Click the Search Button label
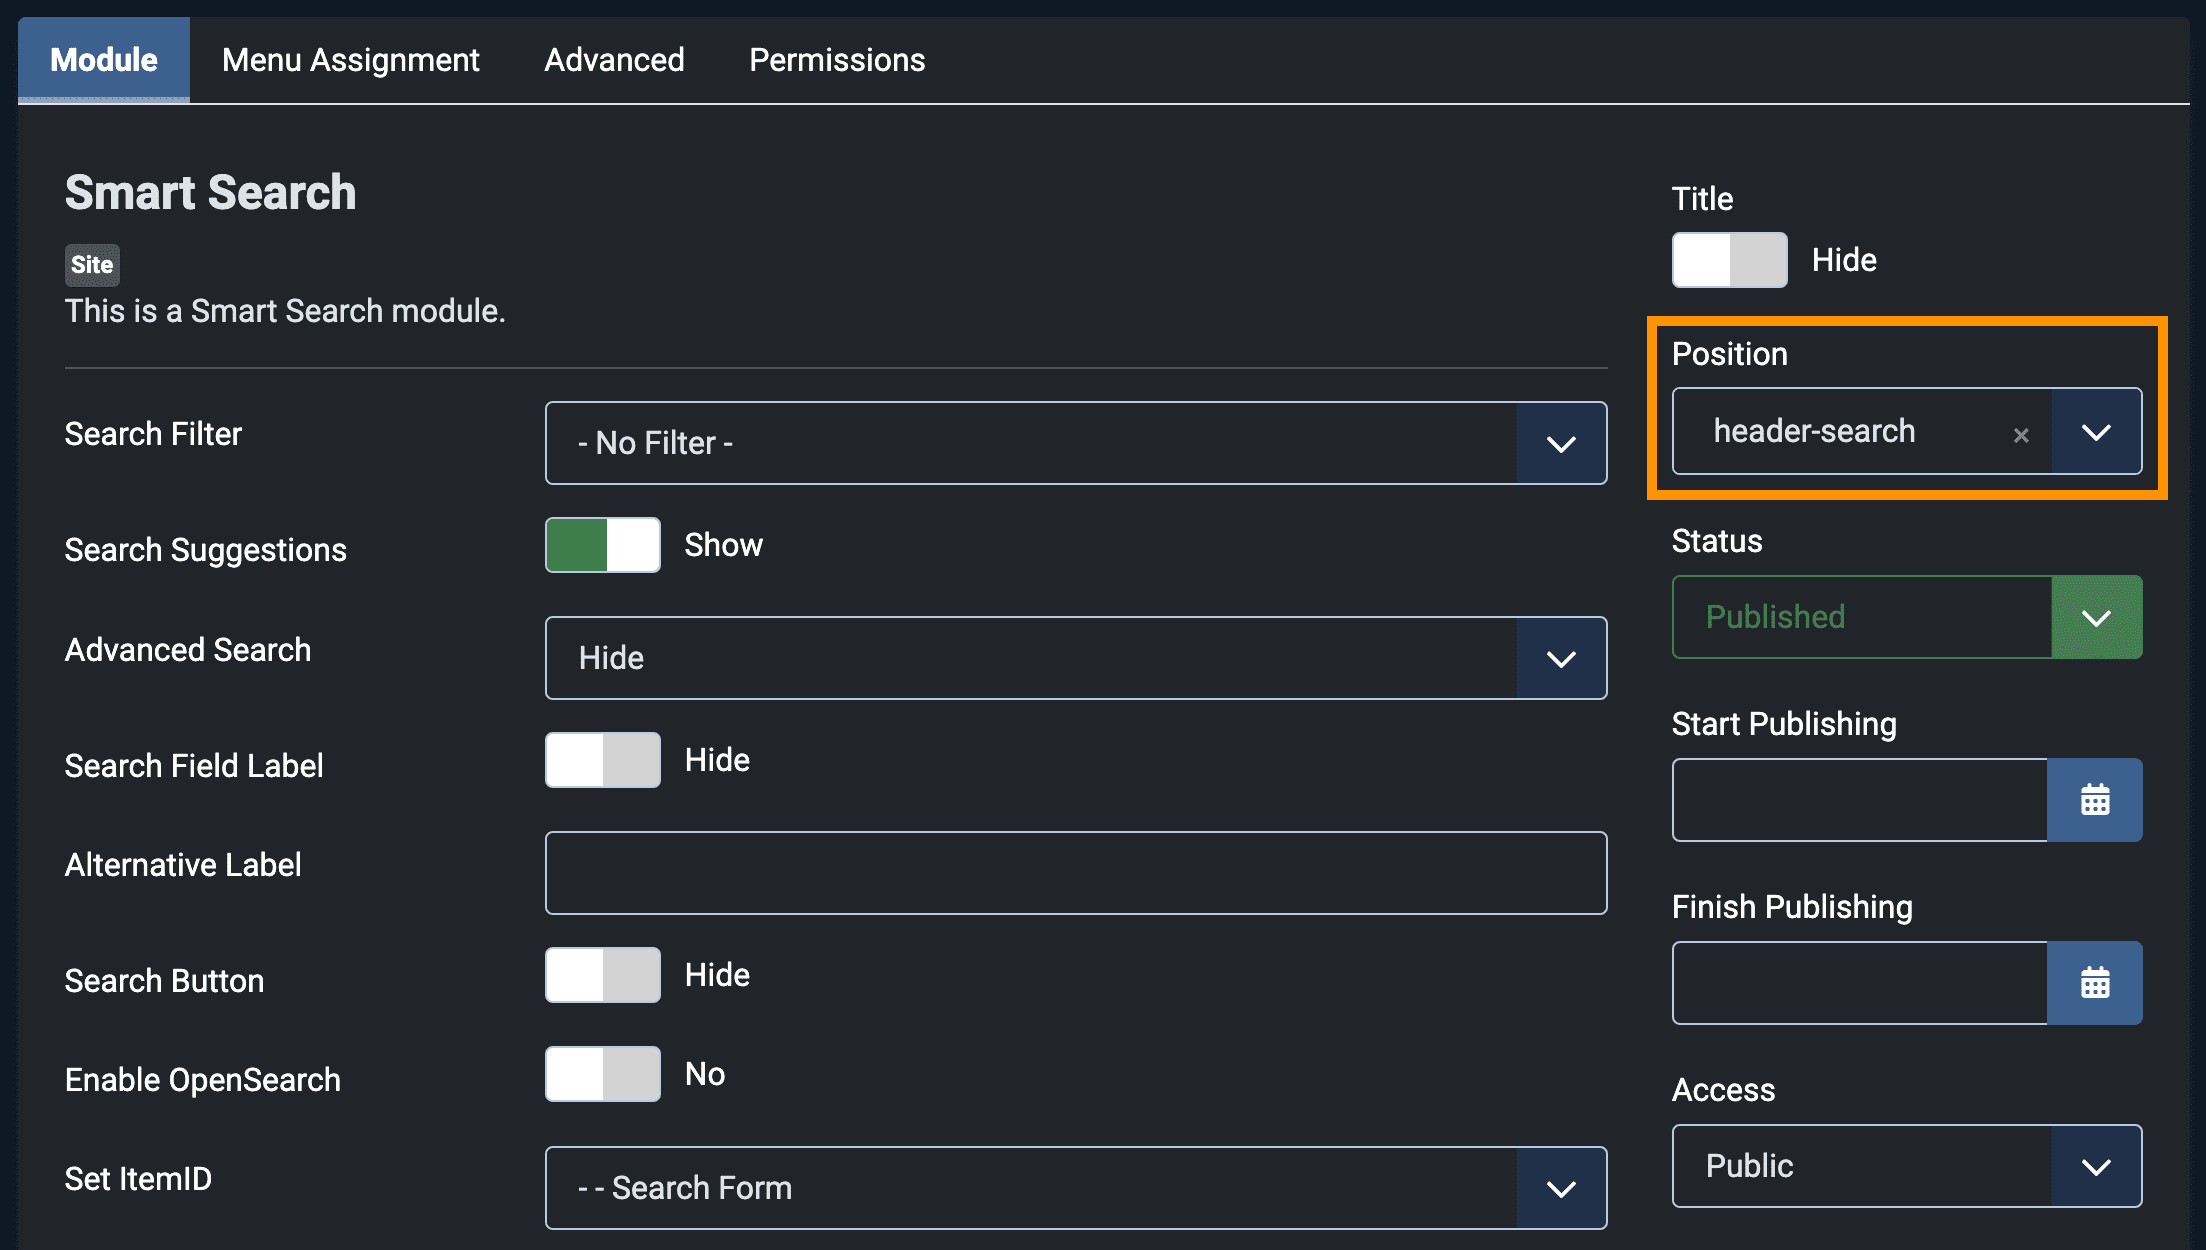2206x1250 pixels. pos(164,981)
